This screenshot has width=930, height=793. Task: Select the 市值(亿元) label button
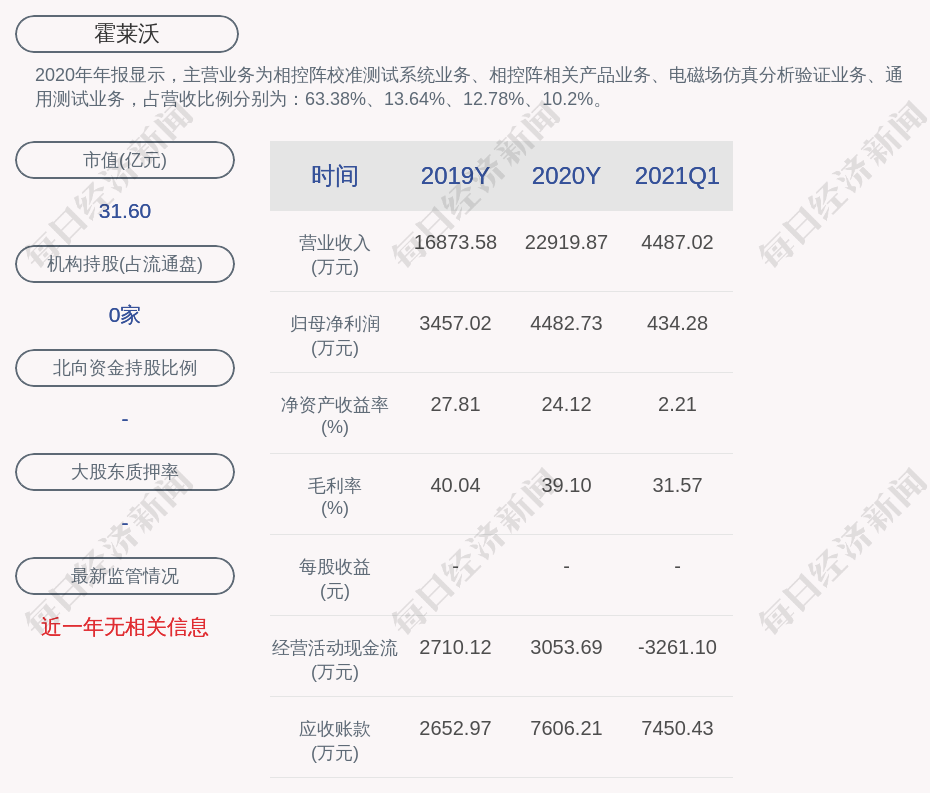coord(125,160)
